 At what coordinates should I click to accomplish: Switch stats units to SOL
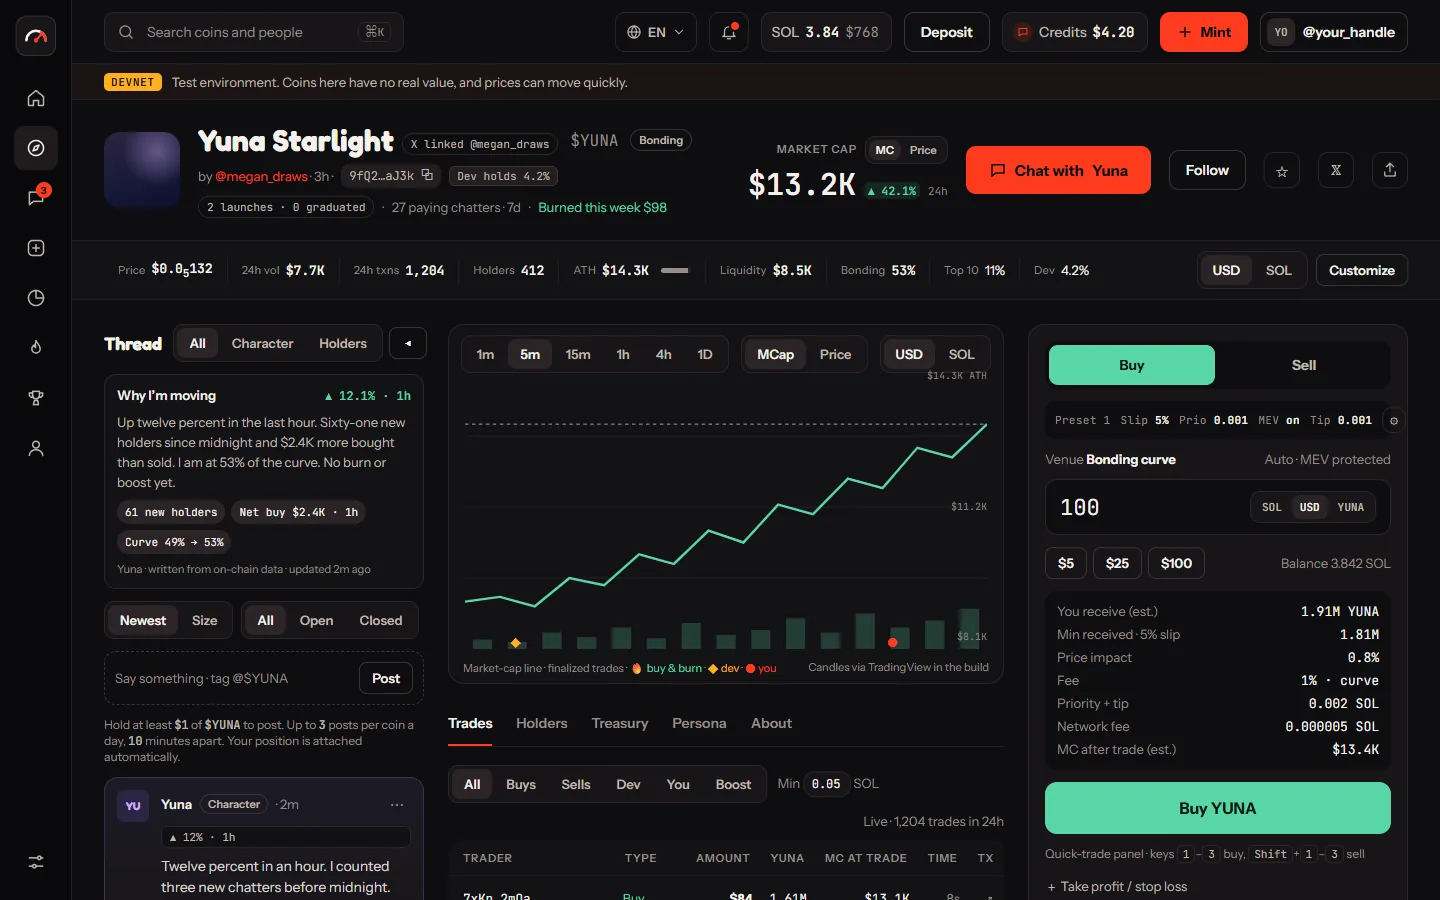click(1278, 270)
